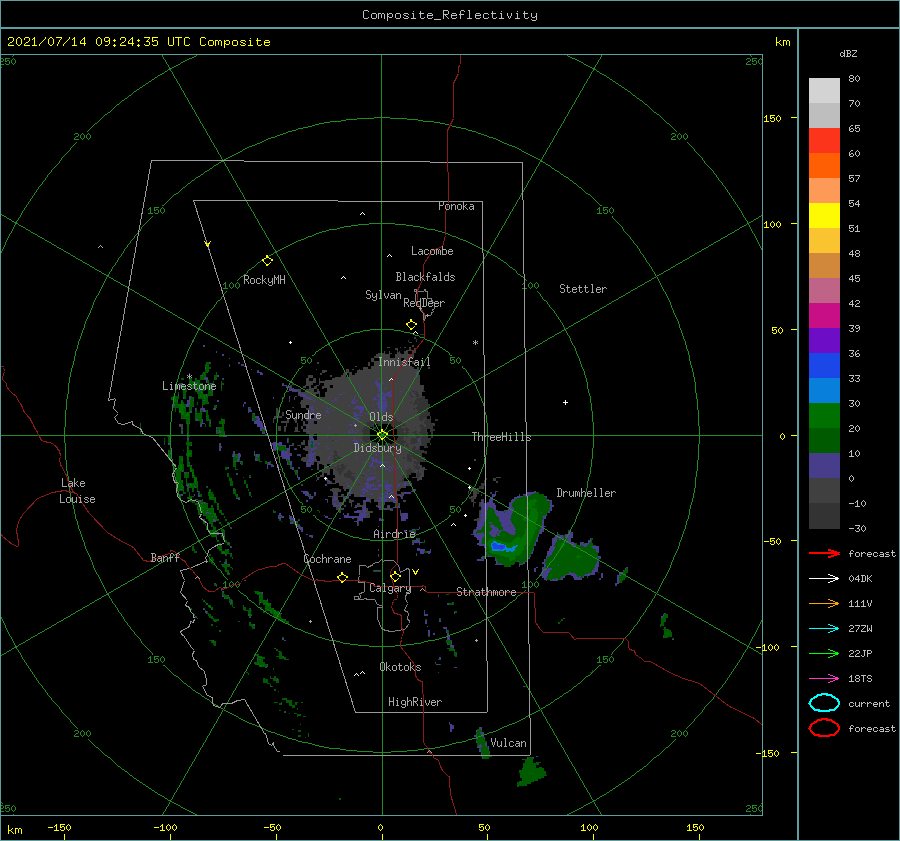Click the yellow diamond marker beside RockyMH

tap(267, 261)
